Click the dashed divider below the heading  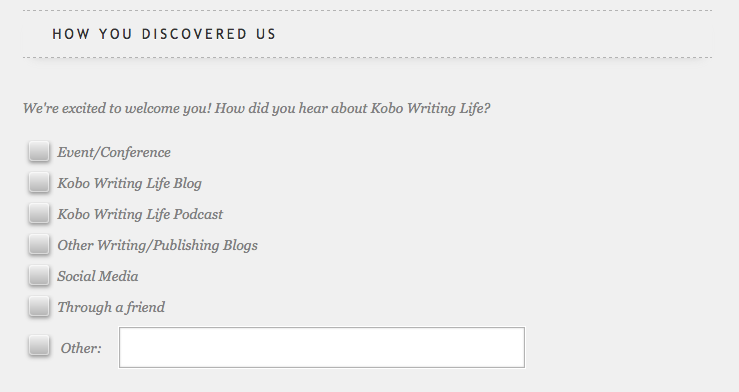[368, 57]
